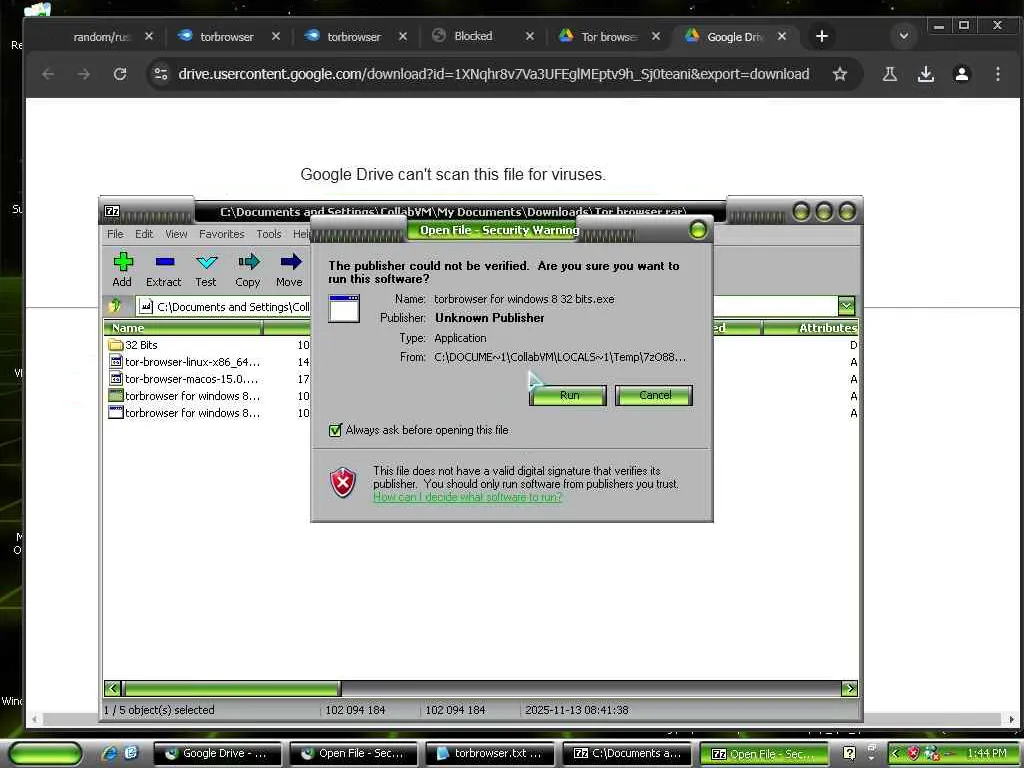
Task: Close the security warning with green orb
Action: click(x=697, y=230)
